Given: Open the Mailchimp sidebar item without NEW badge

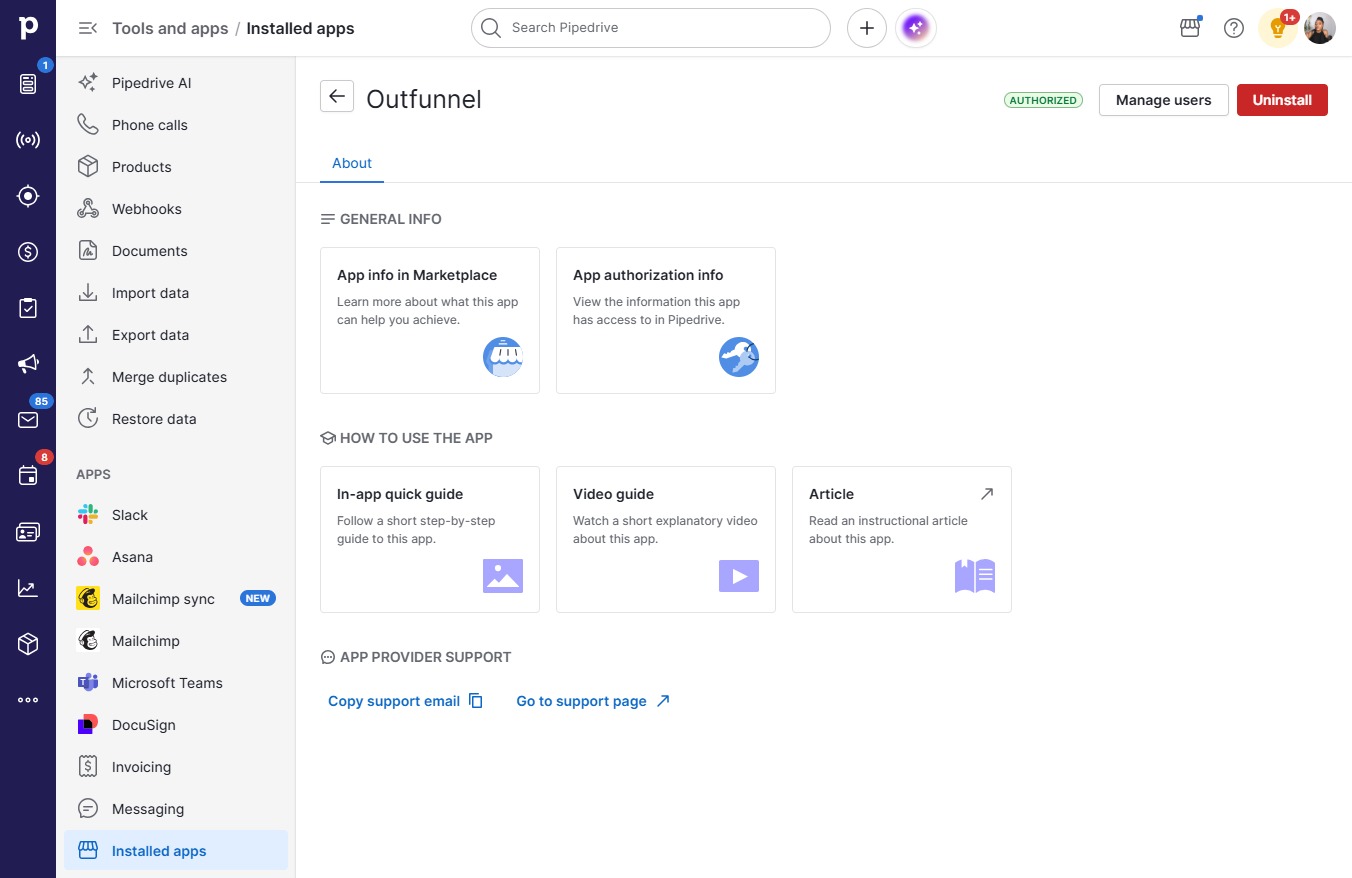Looking at the screenshot, I should tap(176, 641).
